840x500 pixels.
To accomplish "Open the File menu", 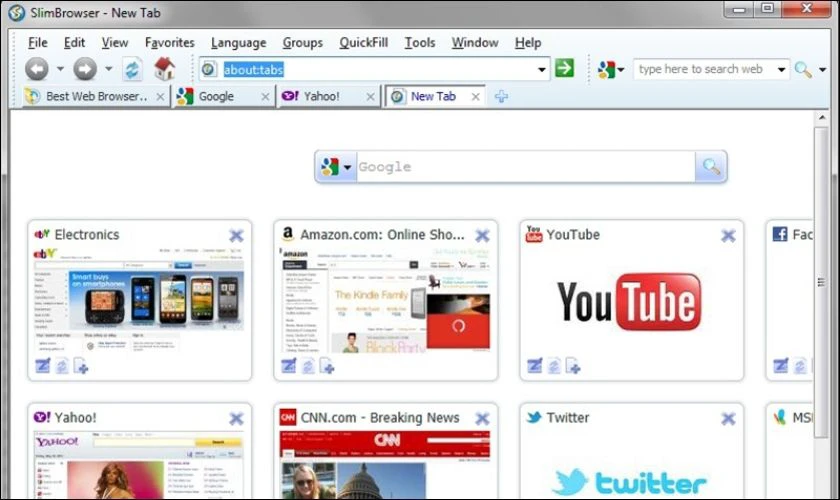I will [x=38, y=43].
